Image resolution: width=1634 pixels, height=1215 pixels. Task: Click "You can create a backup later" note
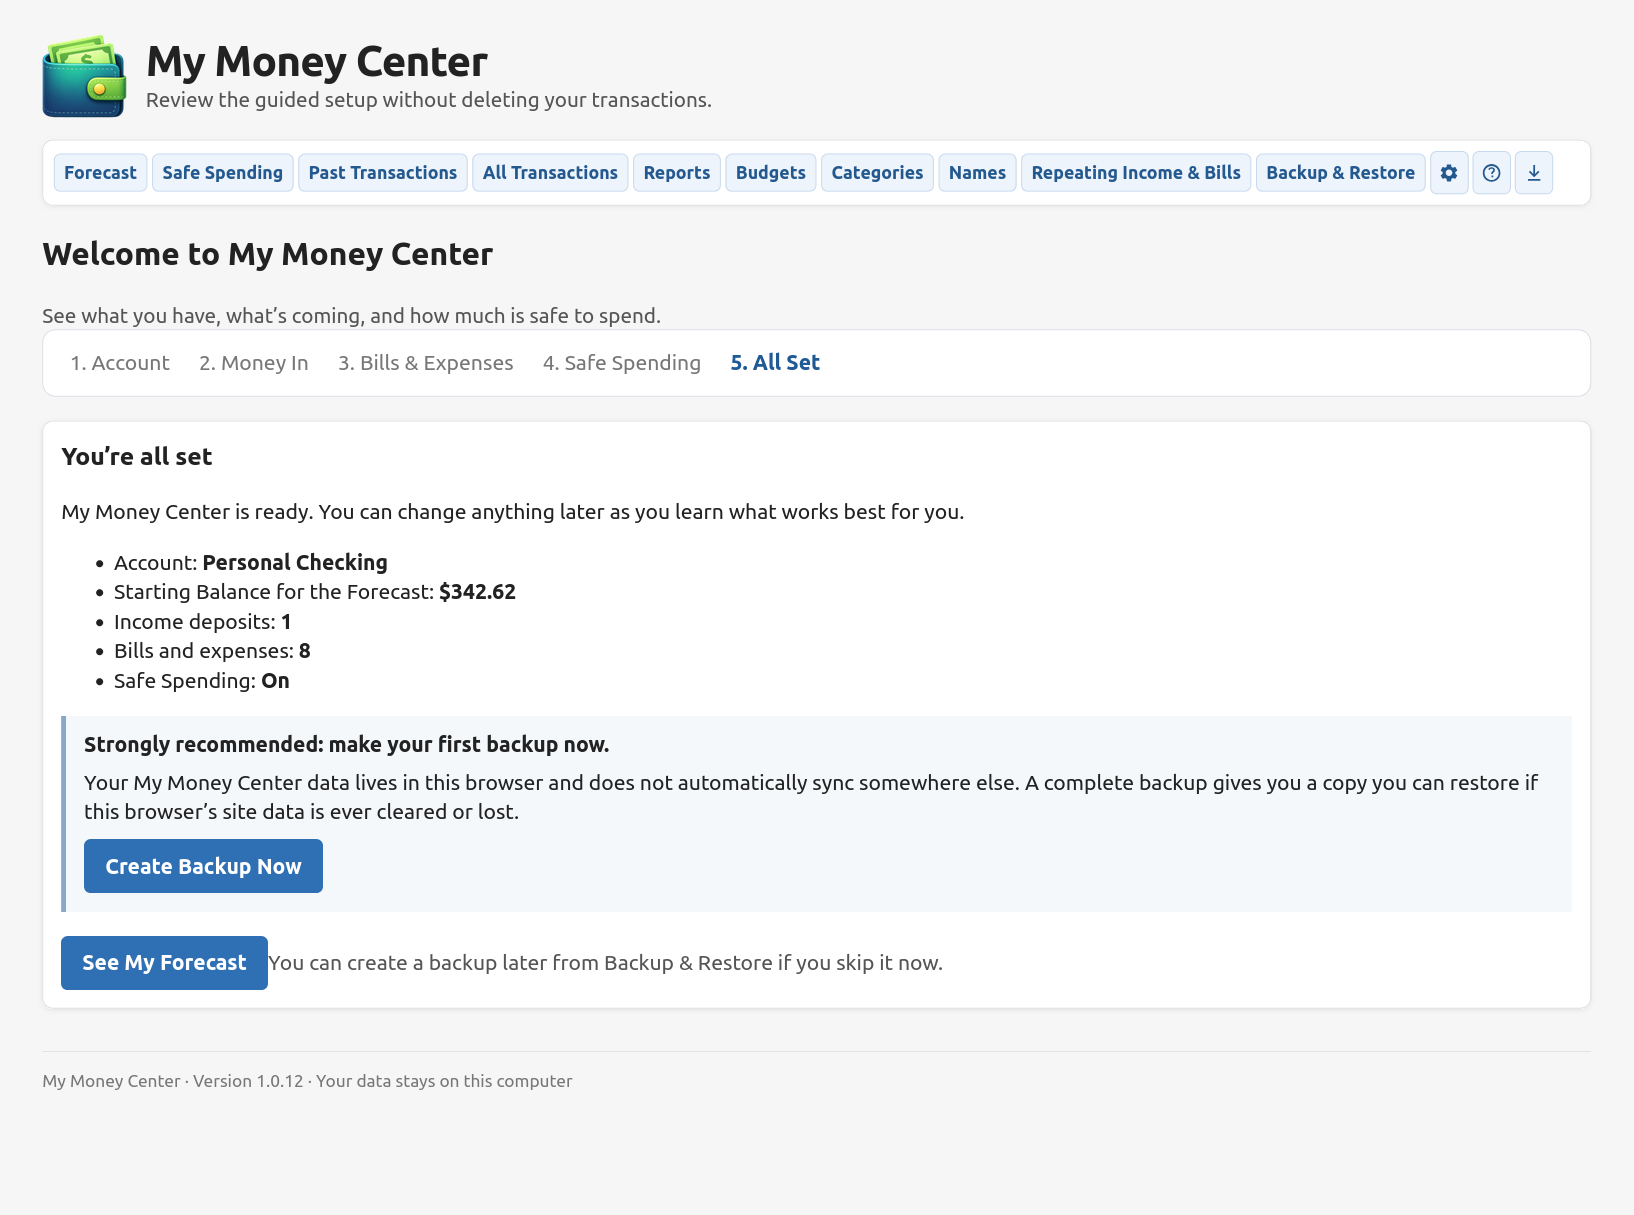(606, 963)
